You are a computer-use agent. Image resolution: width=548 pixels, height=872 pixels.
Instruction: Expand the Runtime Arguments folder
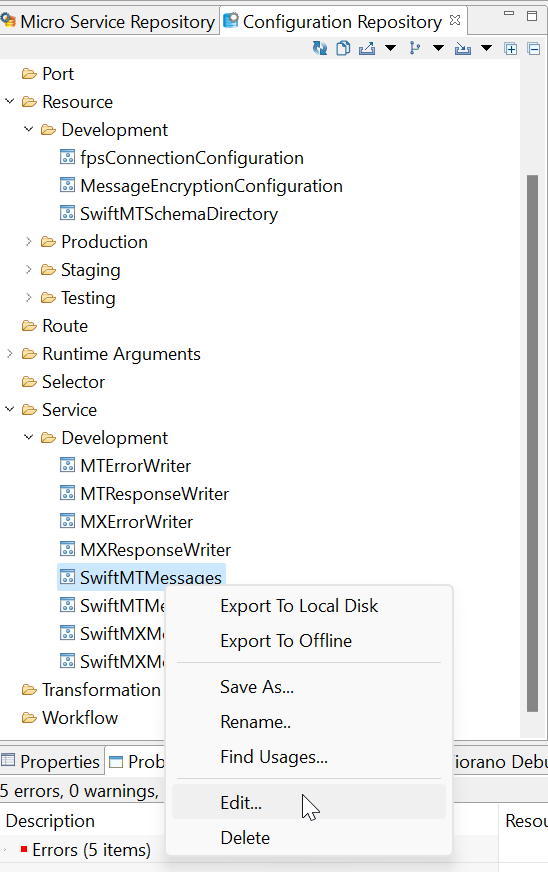tap(9, 353)
